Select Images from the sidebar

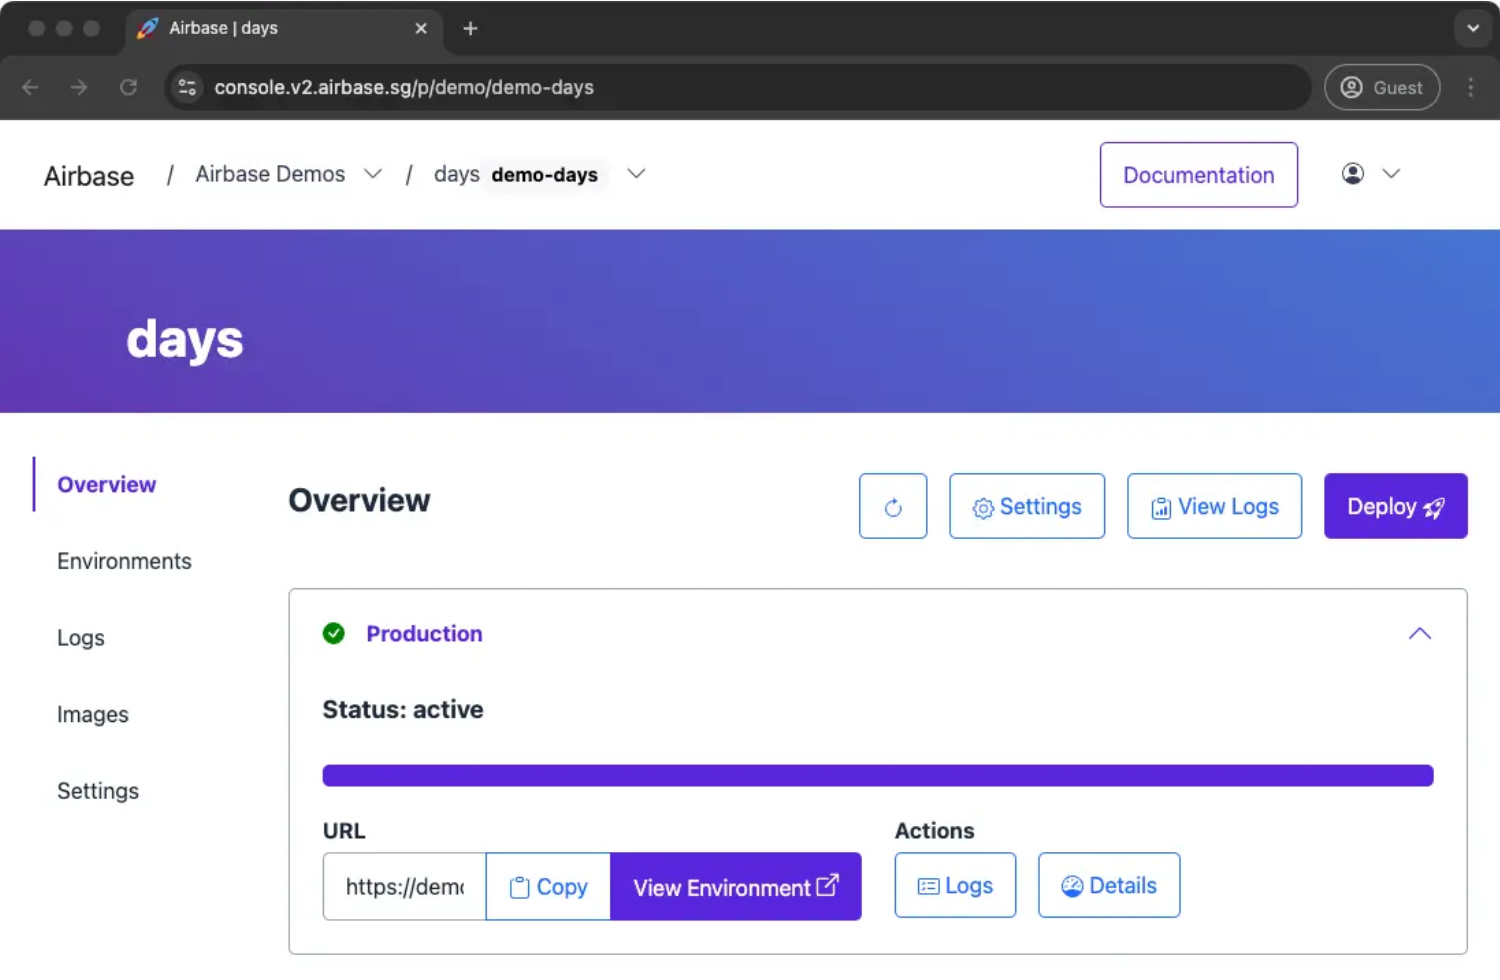(x=93, y=714)
